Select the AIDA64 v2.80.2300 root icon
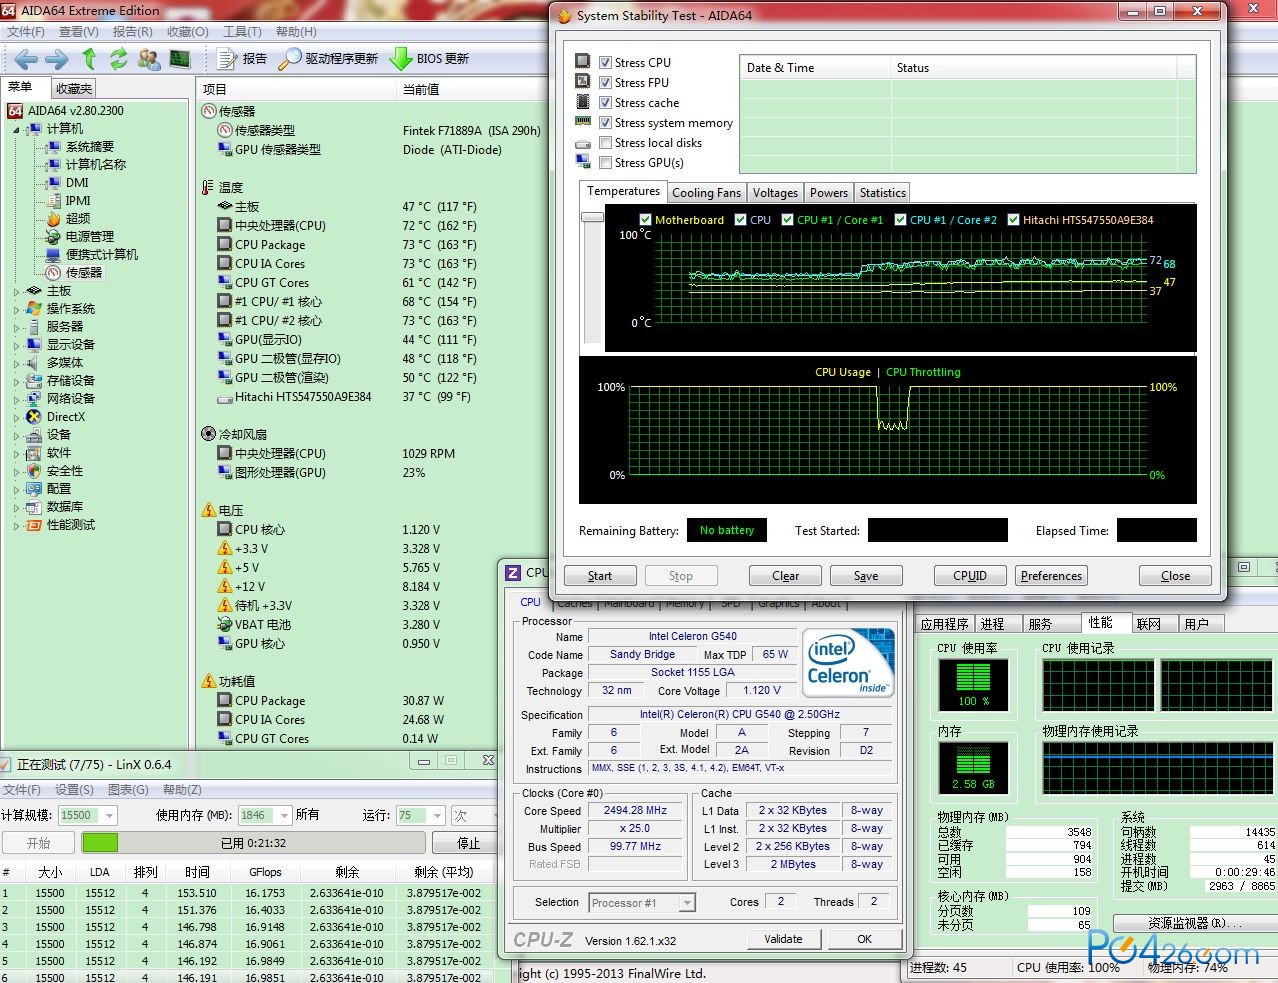 click(15, 111)
